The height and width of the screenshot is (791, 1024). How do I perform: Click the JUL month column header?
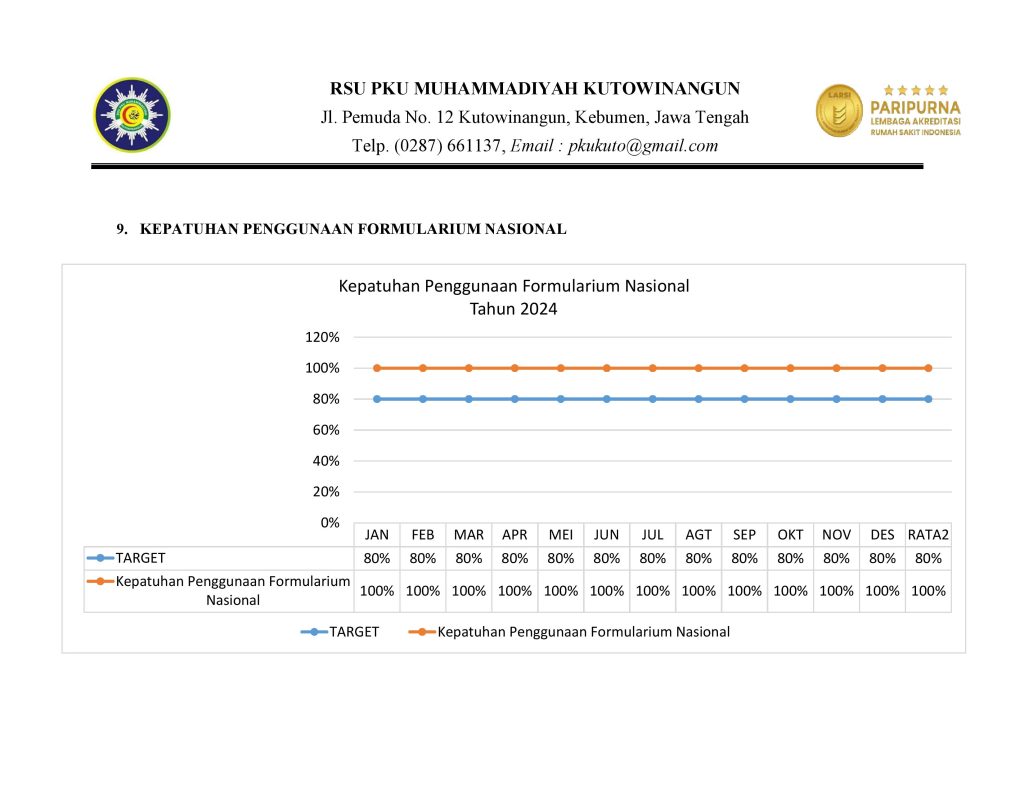click(652, 535)
